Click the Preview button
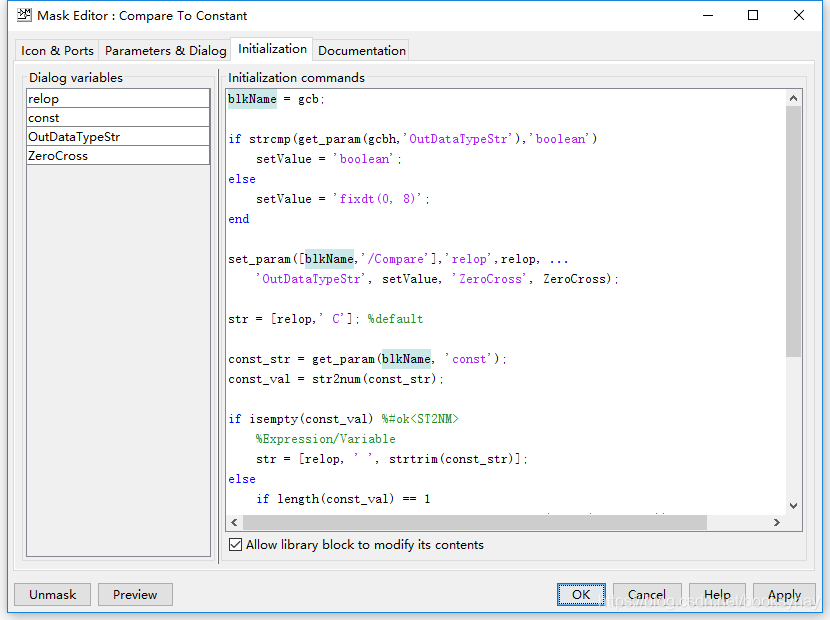830x620 pixels. pos(135,595)
